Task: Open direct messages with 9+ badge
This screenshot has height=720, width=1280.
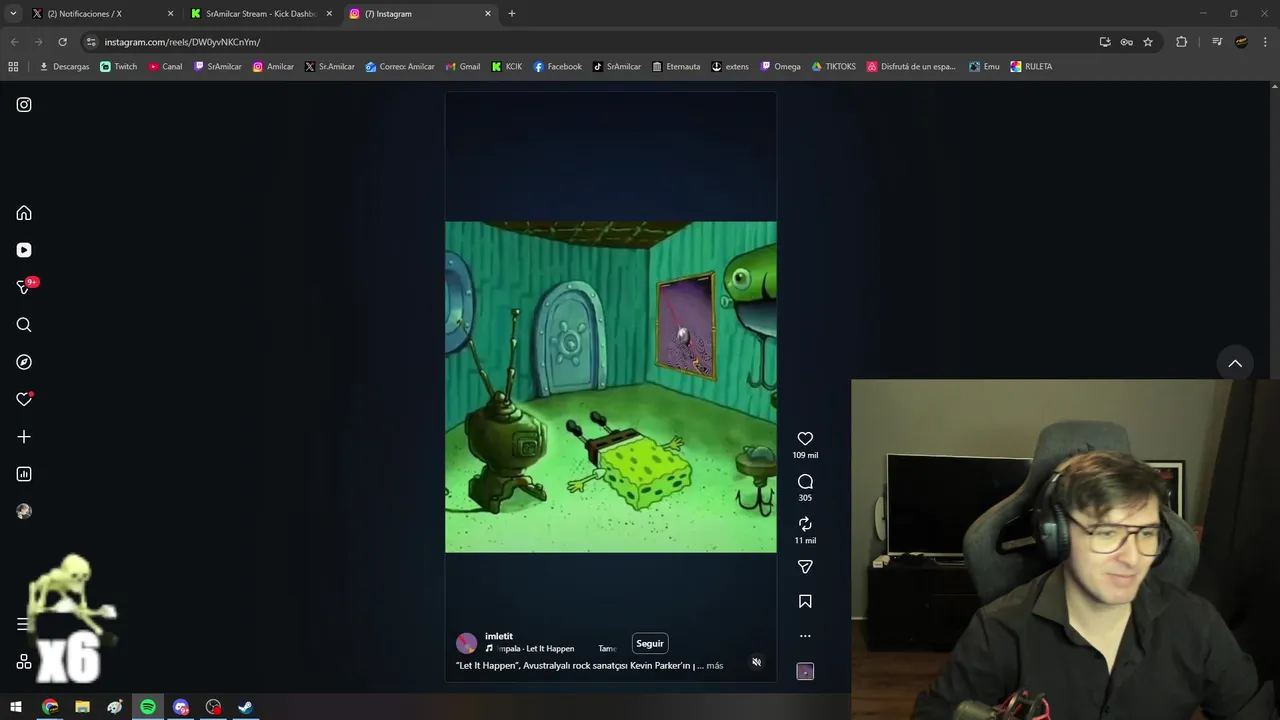Action: 26,286
